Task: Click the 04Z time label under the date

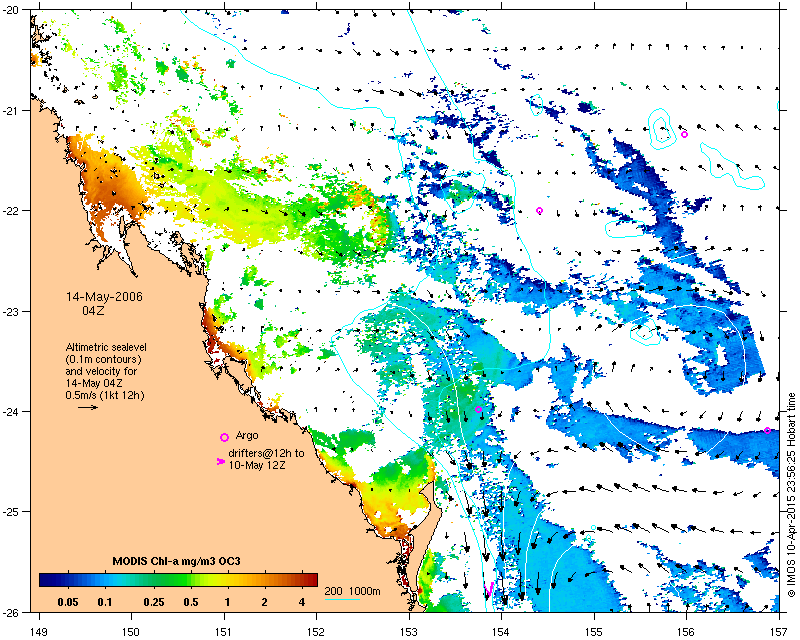Action: point(93,310)
